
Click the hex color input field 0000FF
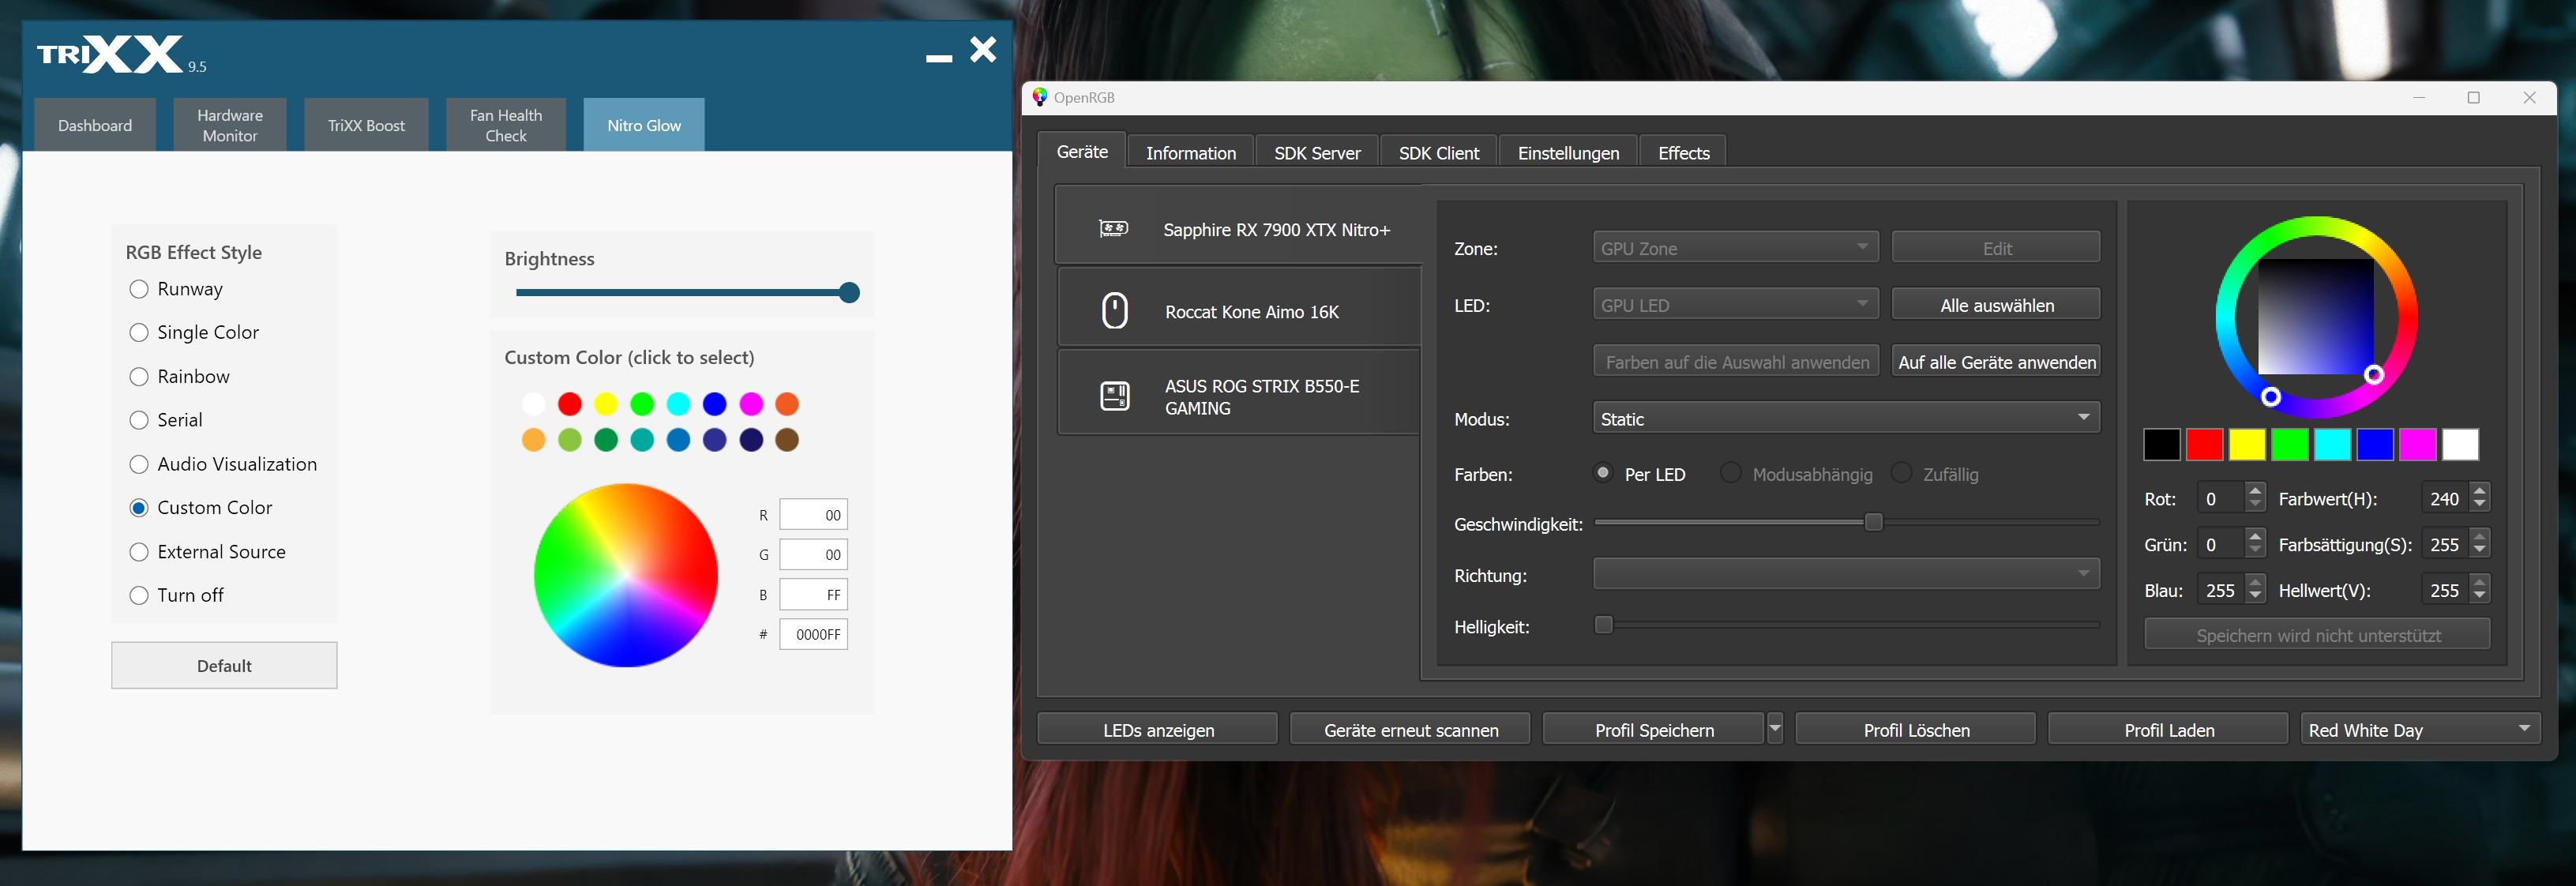[813, 634]
